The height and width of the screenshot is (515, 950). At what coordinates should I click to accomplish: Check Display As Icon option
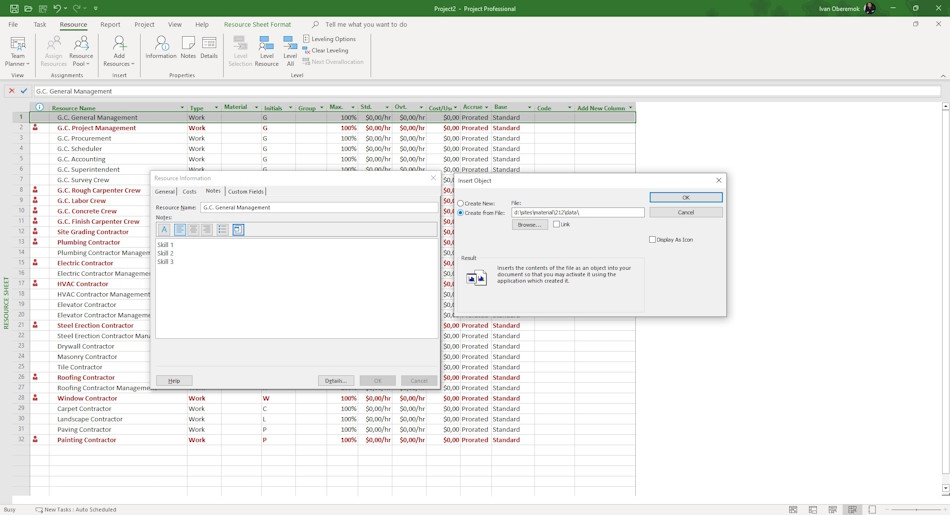coord(653,239)
